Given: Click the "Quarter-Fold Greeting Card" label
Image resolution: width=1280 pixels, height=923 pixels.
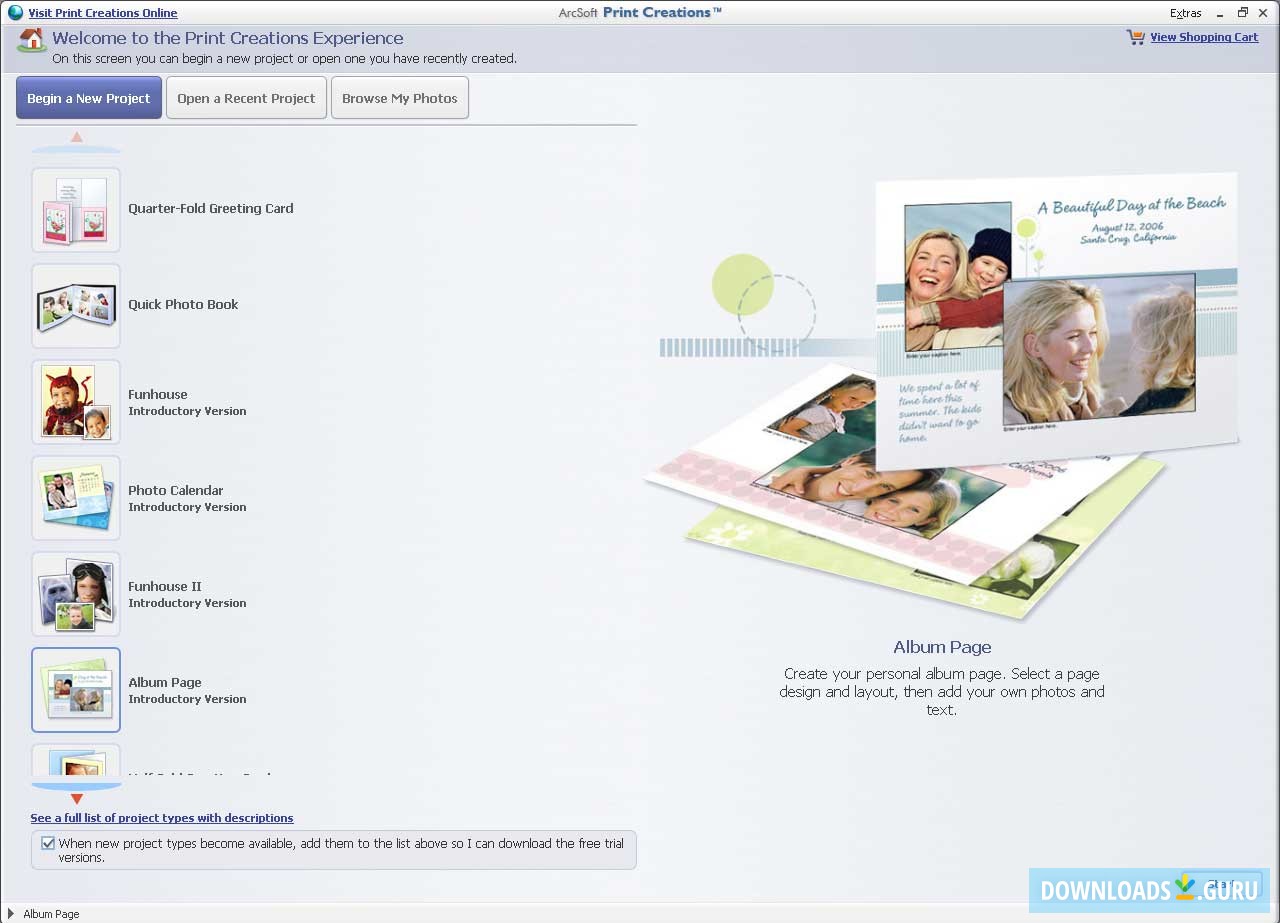Looking at the screenshot, I should [211, 209].
